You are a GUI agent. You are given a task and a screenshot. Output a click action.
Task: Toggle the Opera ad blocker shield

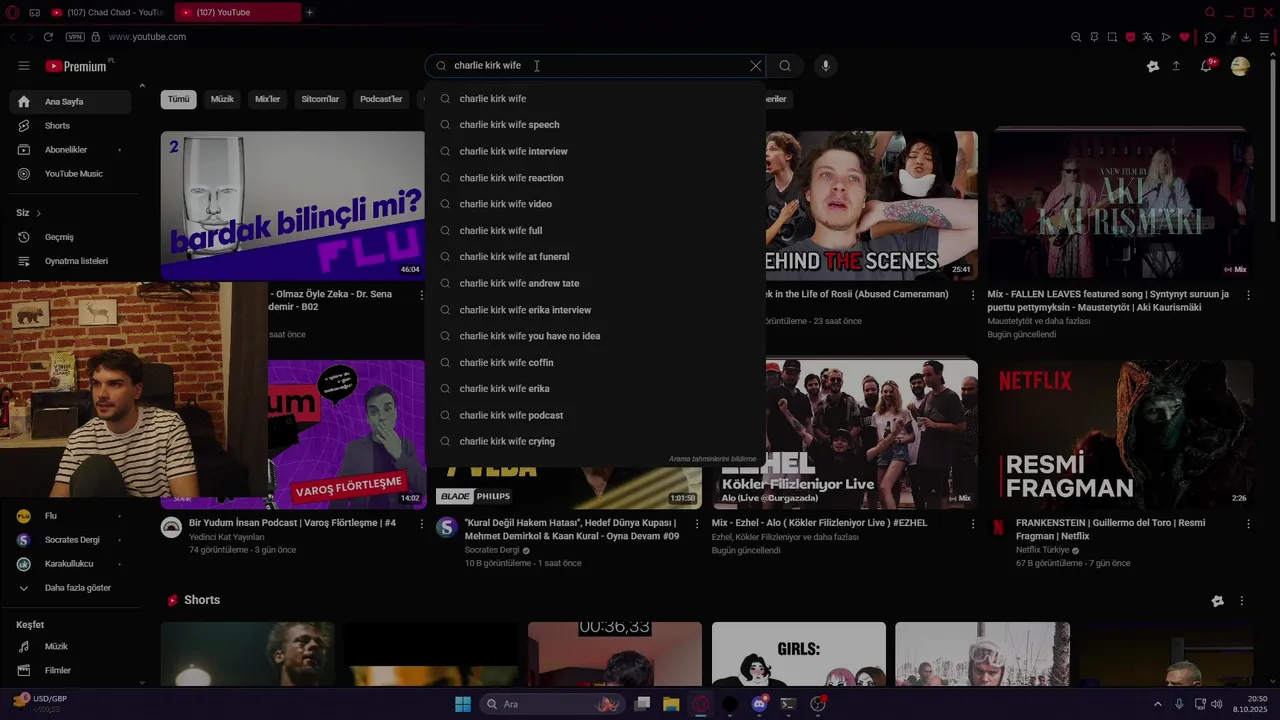[1130, 37]
